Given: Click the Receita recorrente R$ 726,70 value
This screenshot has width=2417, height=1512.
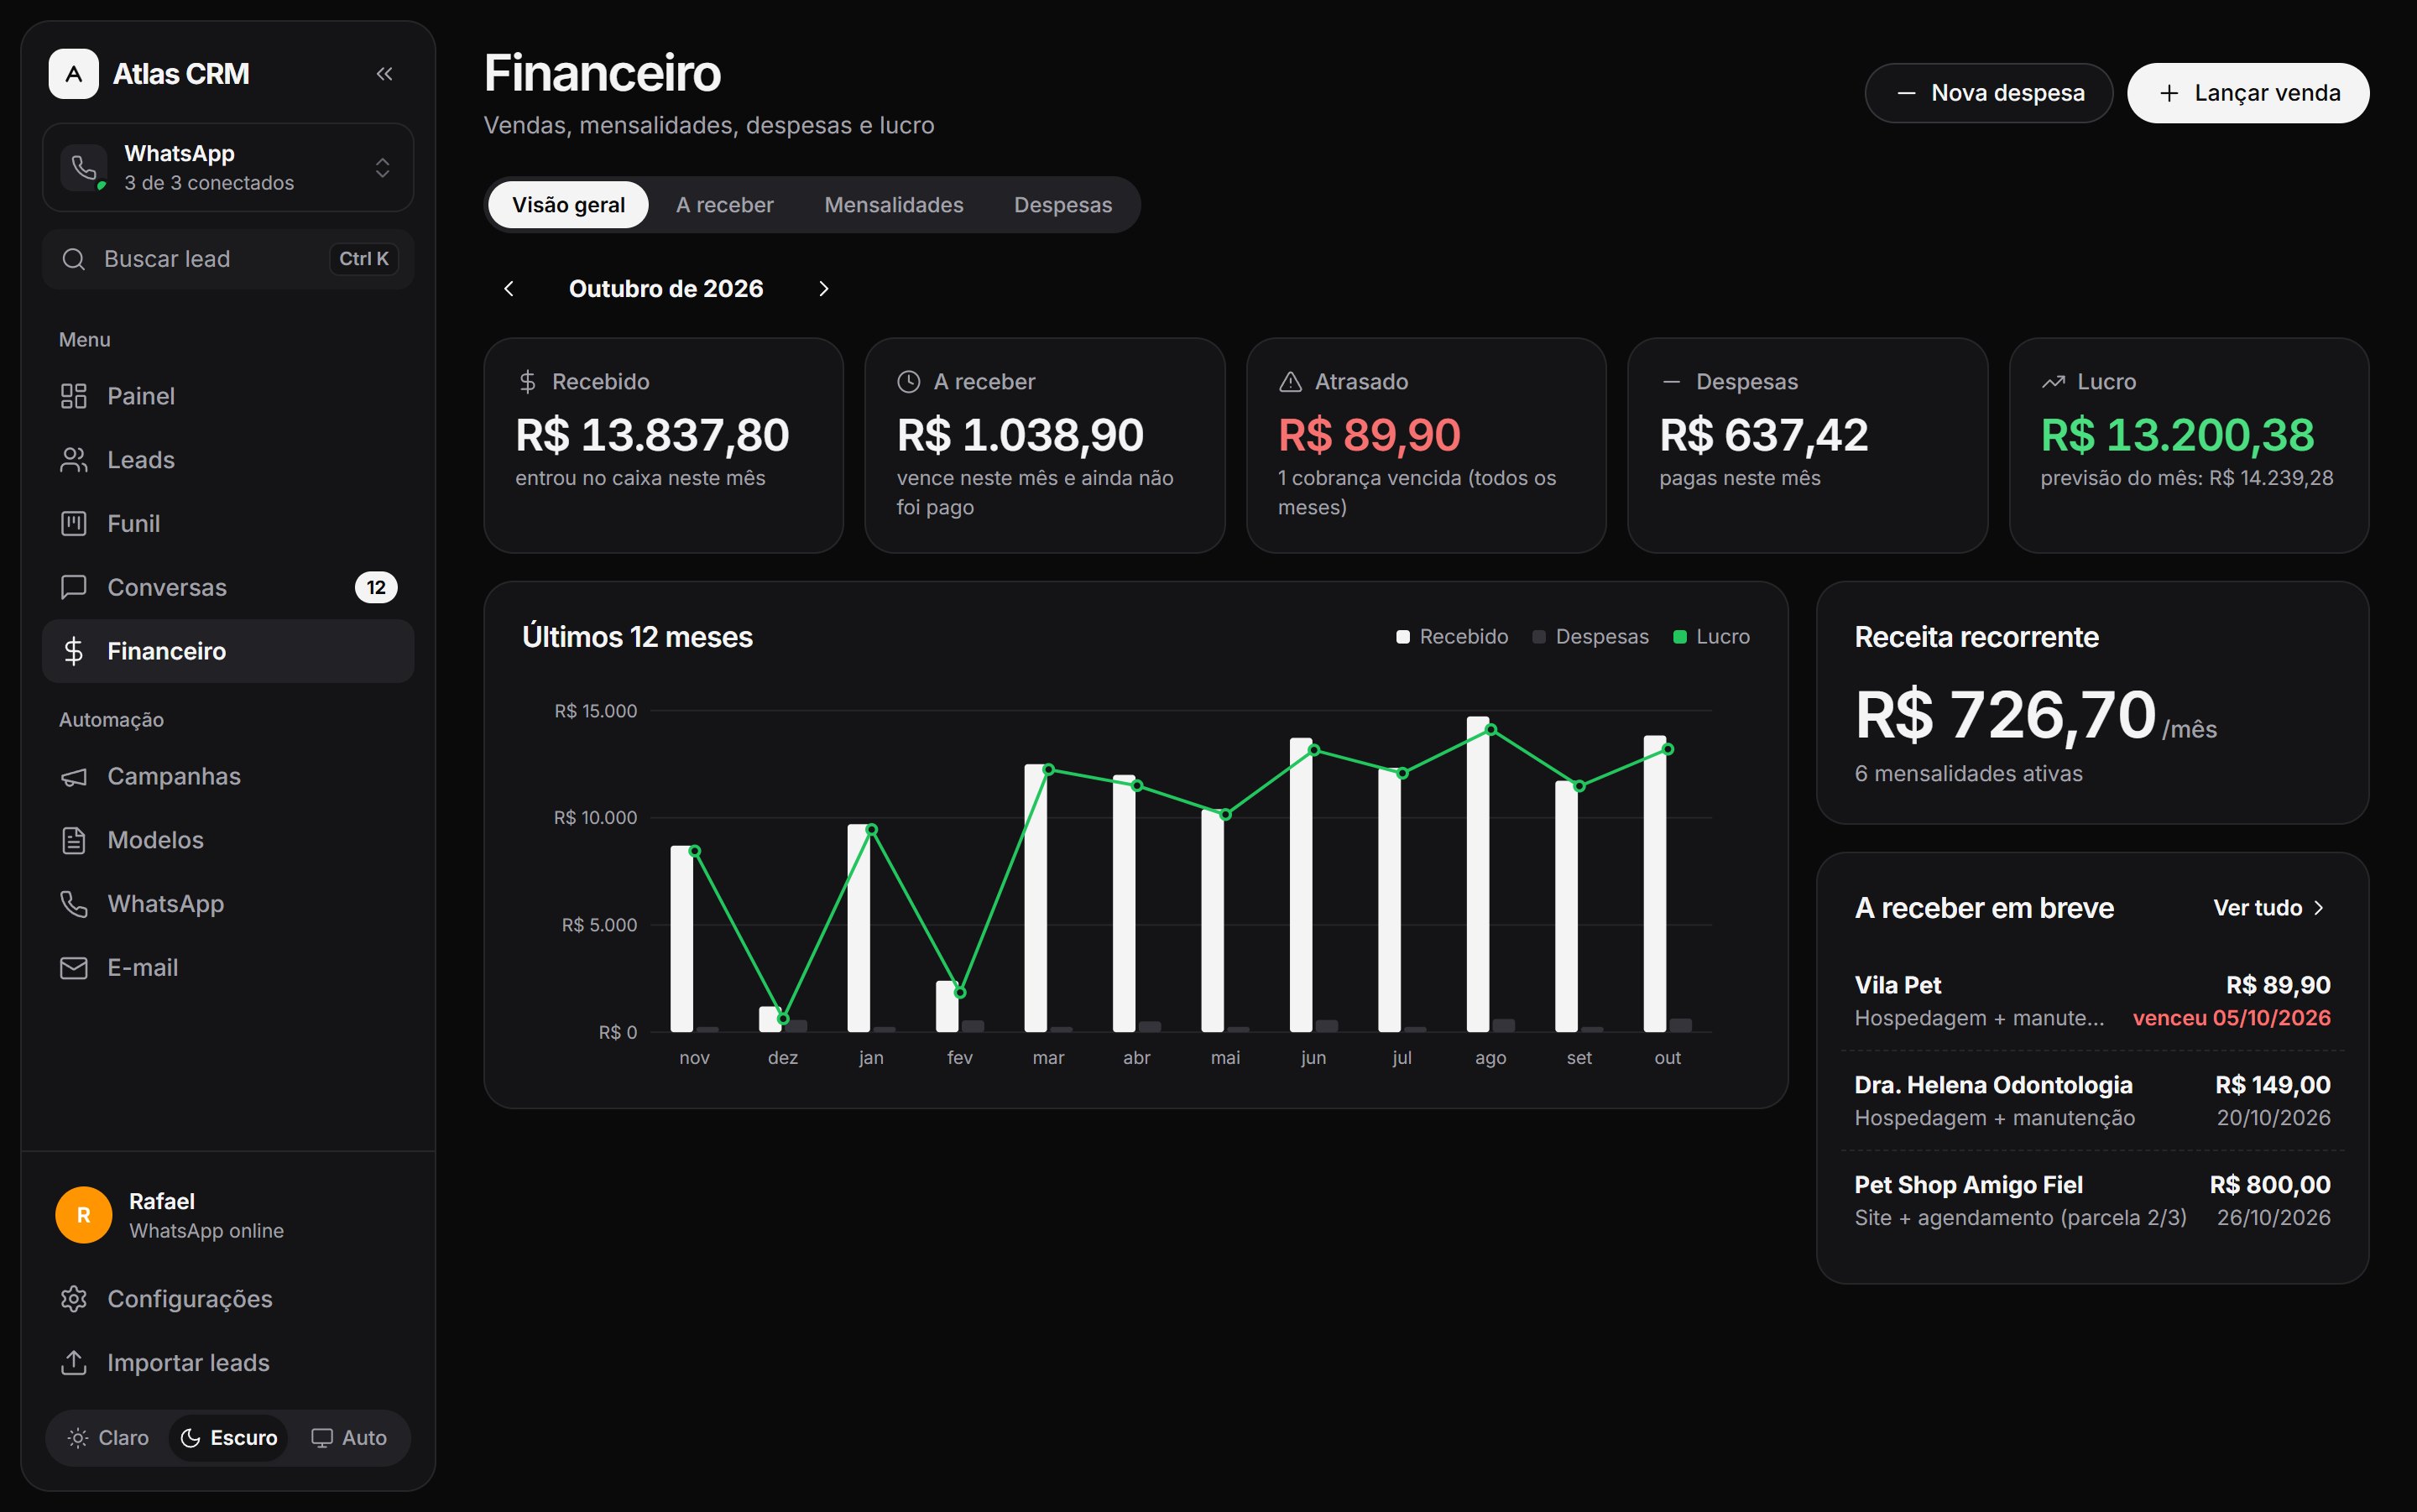Looking at the screenshot, I should pos(2005,716).
